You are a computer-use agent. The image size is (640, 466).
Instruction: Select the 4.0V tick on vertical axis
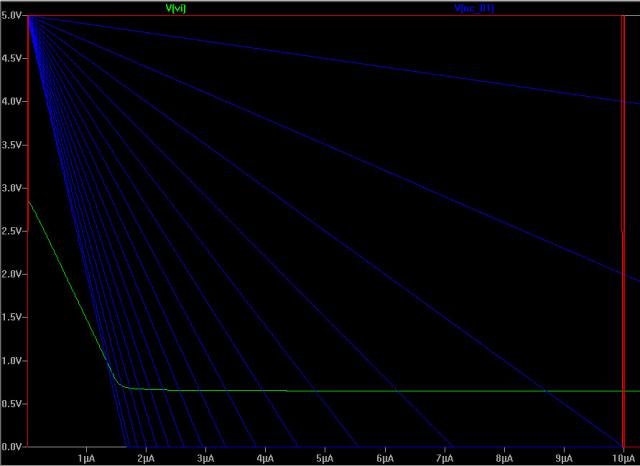pos(12,102)
